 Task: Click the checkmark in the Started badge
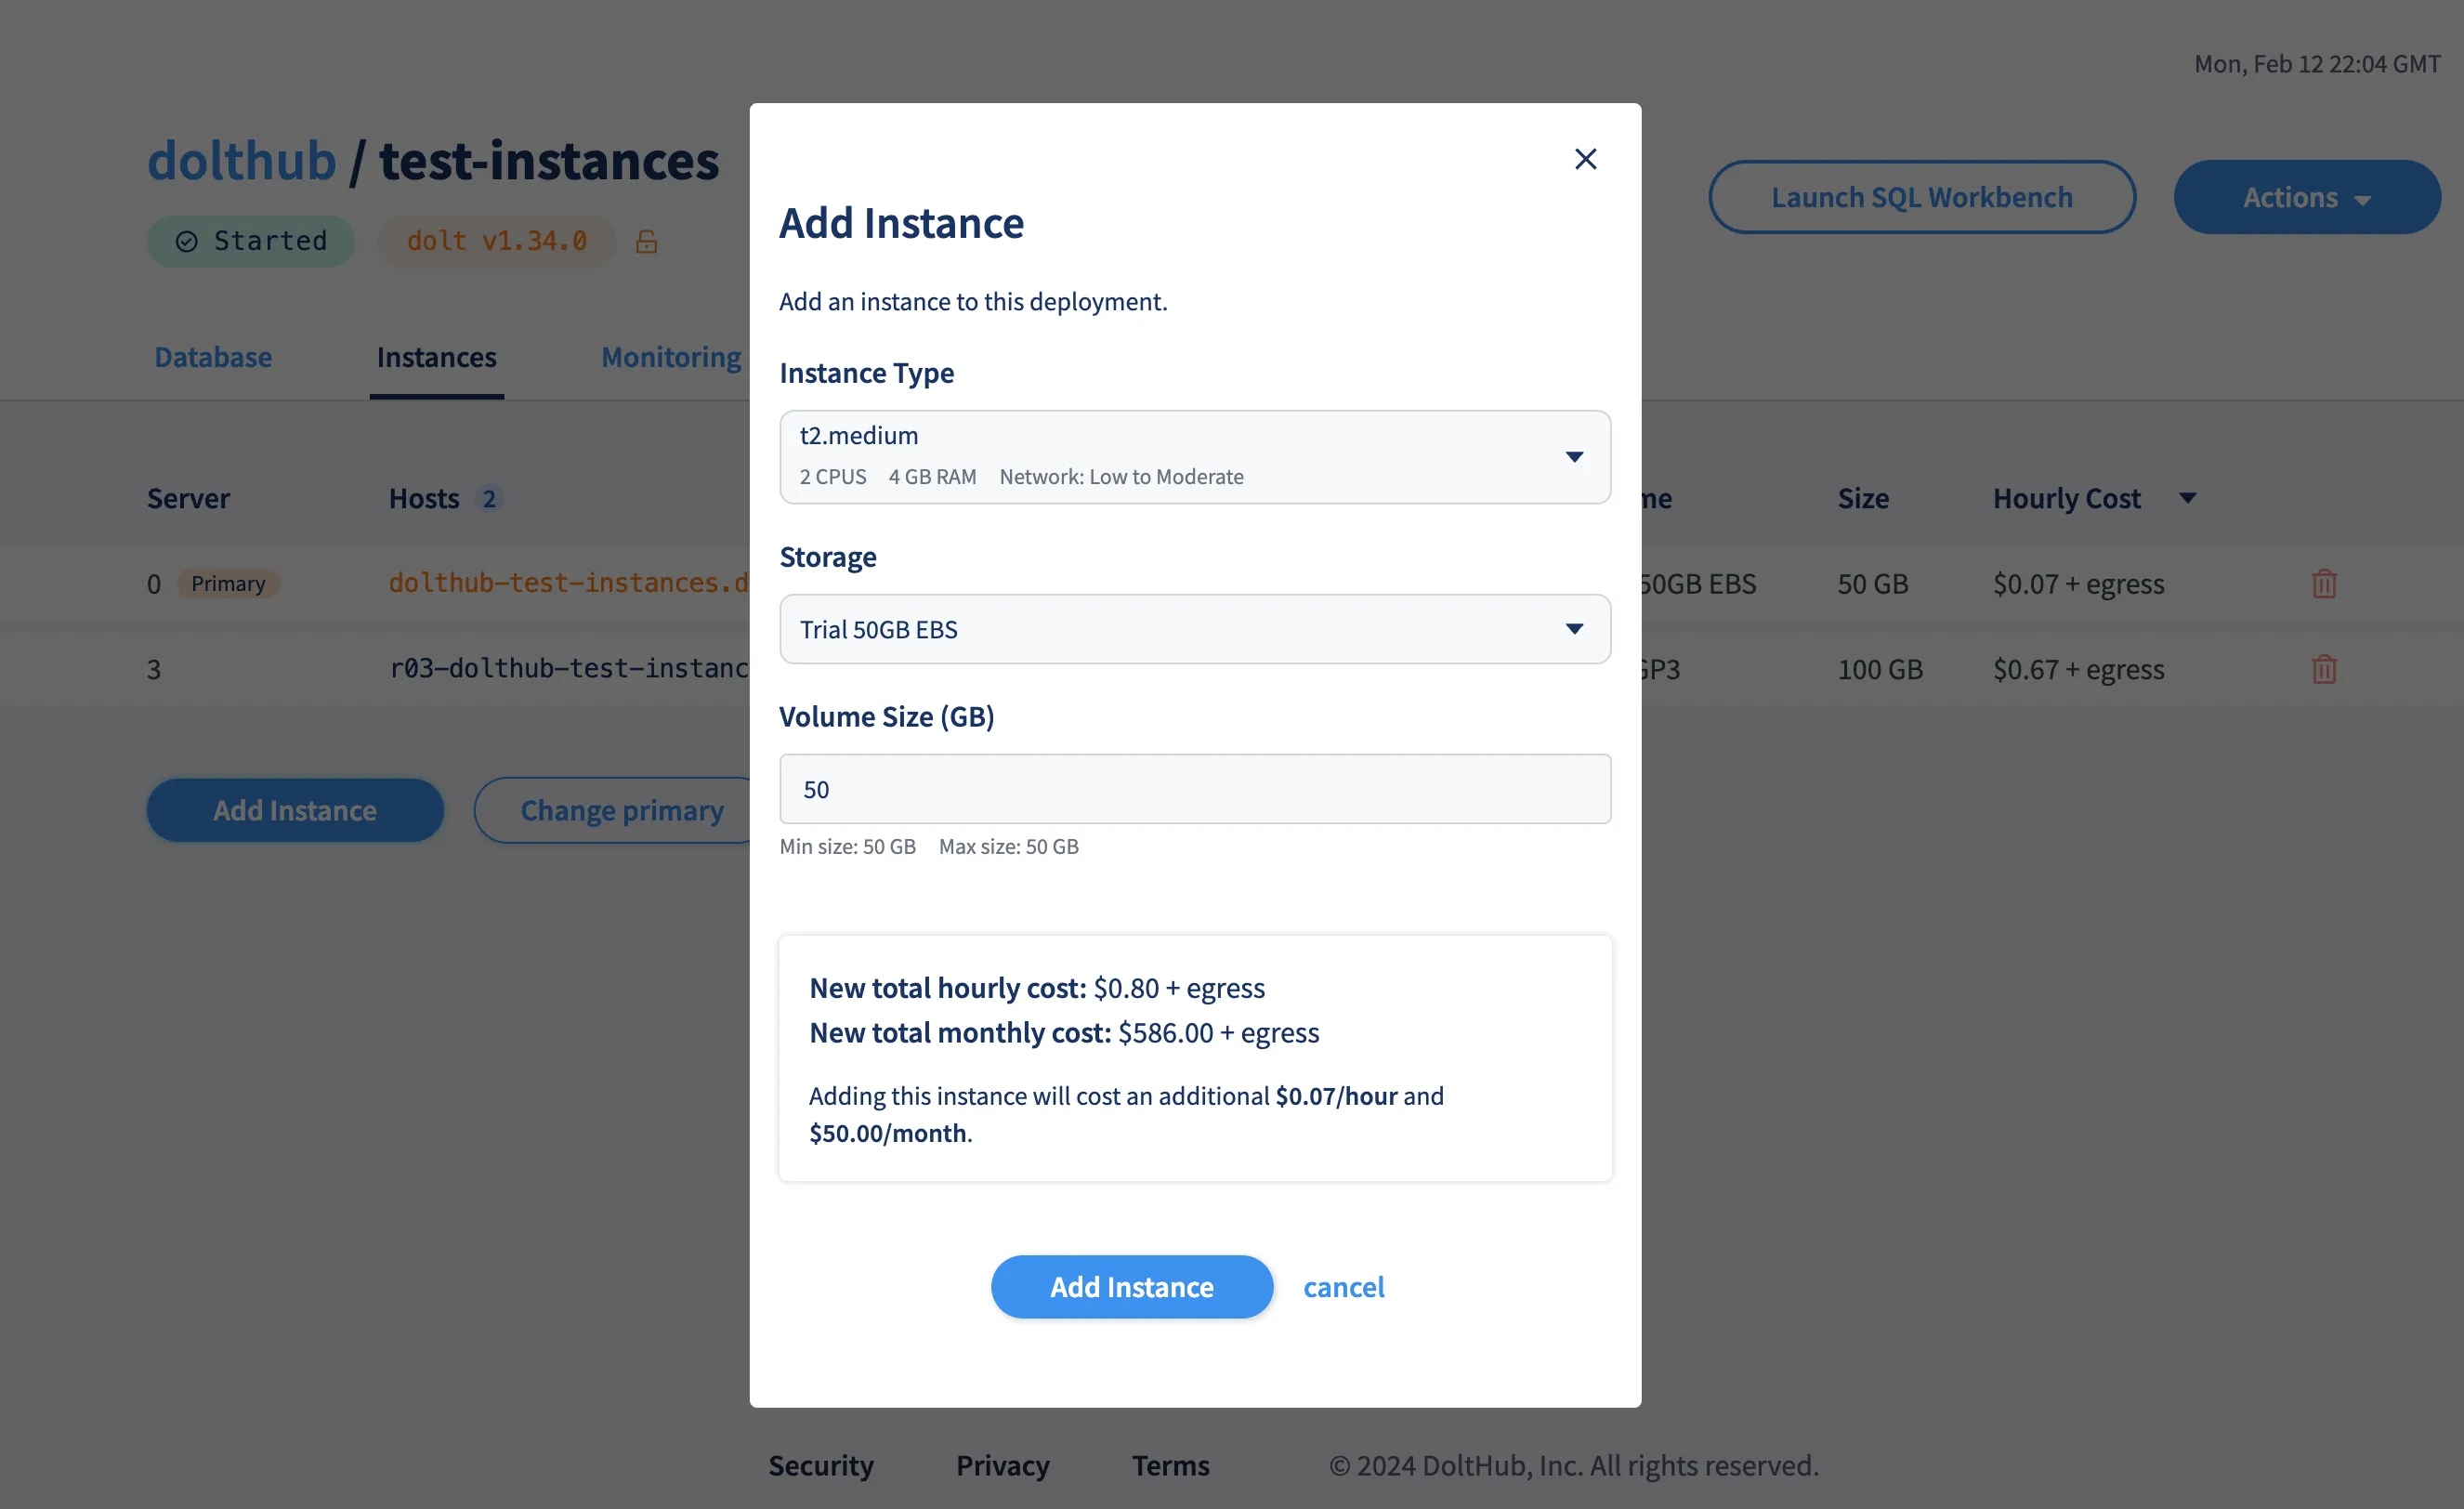pos(186,240)
